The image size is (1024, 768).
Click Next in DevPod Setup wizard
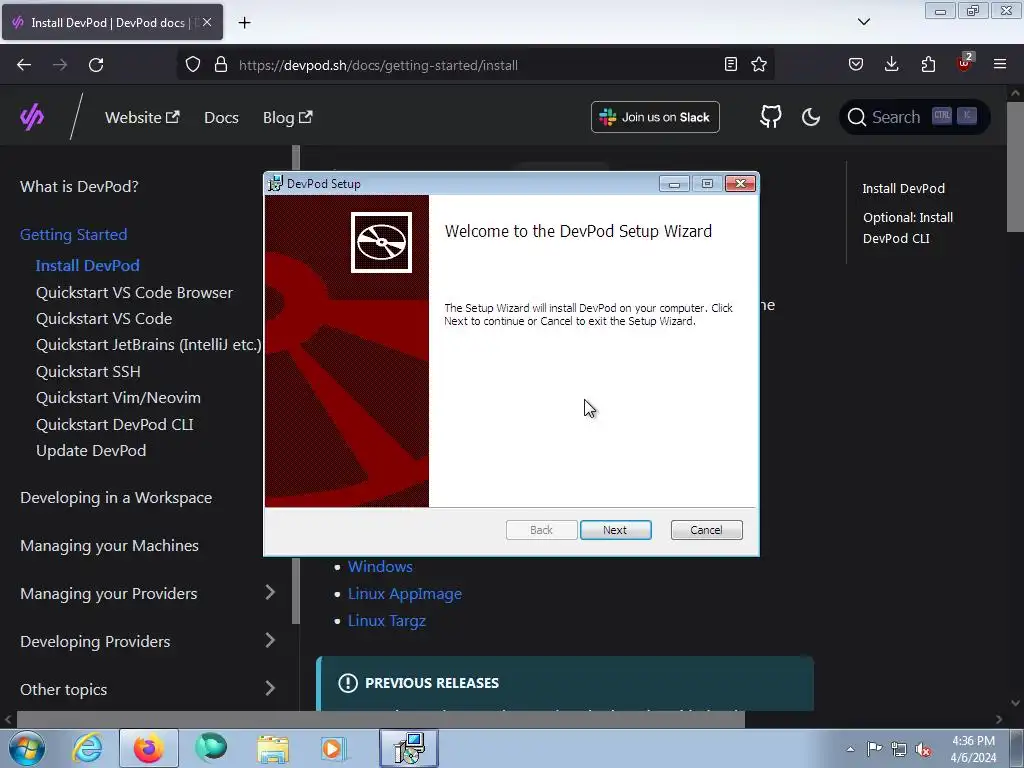click(615, 530)
